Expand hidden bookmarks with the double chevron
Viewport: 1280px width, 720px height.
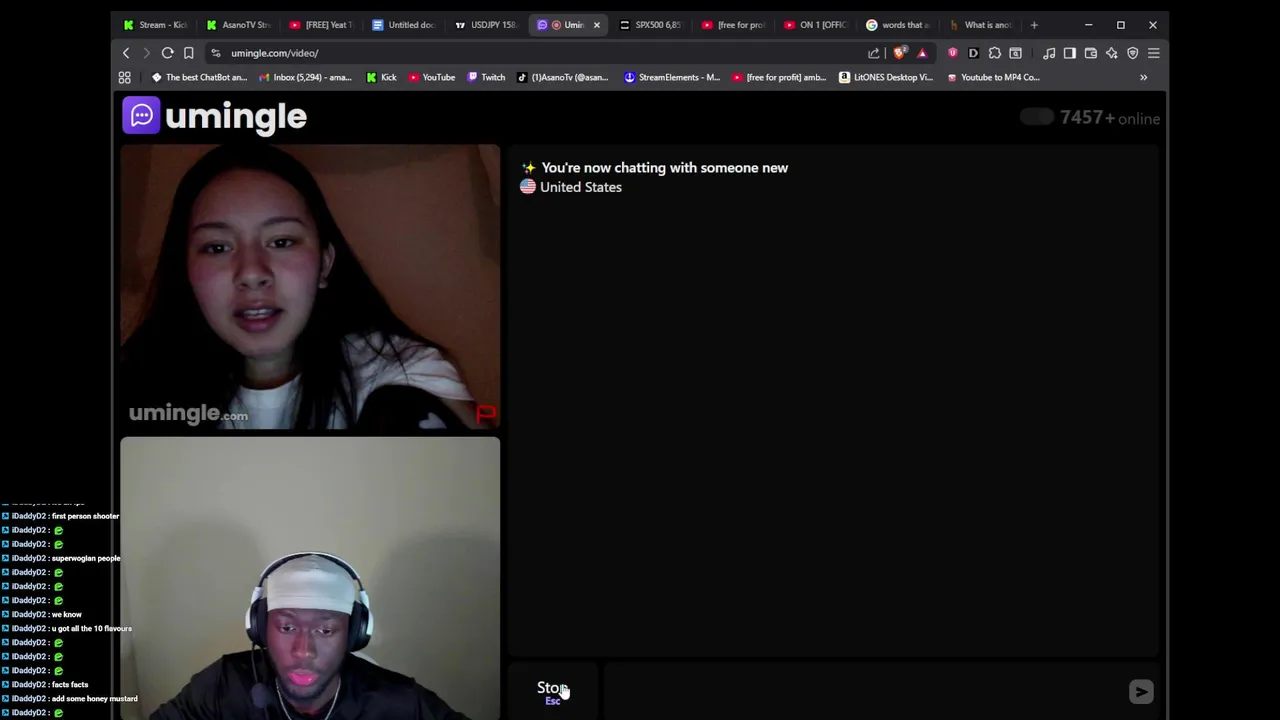[x=1143, y=77]
